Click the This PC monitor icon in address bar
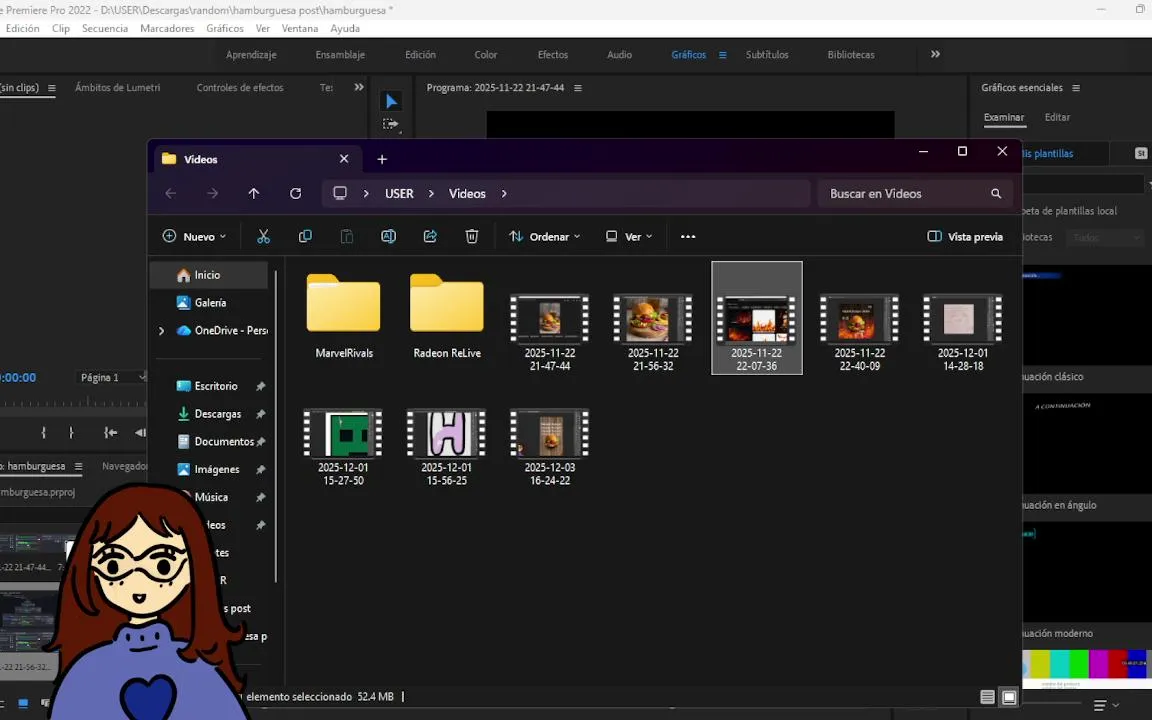Viewport: 1152px width, 720px height. (x=339, y=193)
